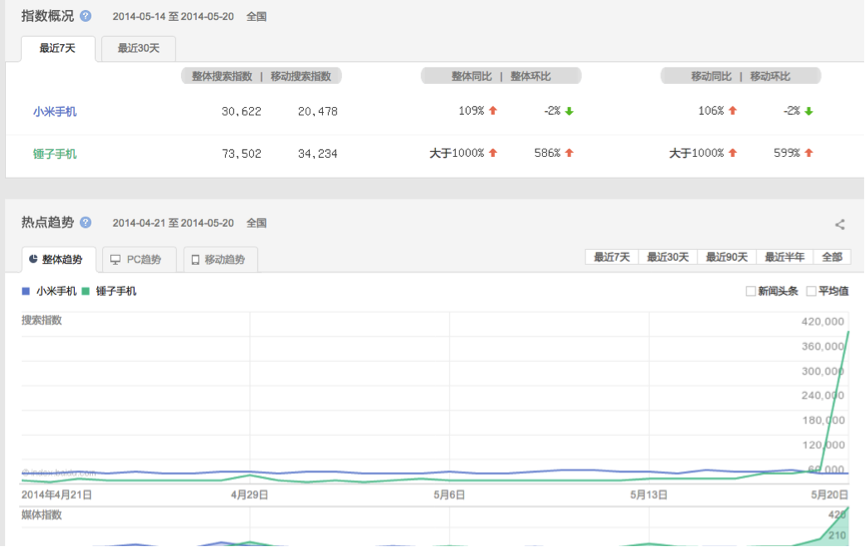Click date range 2014-05-14 至 2014-05-20
This screenshot has height=547, width=865.
click(173, 17)
